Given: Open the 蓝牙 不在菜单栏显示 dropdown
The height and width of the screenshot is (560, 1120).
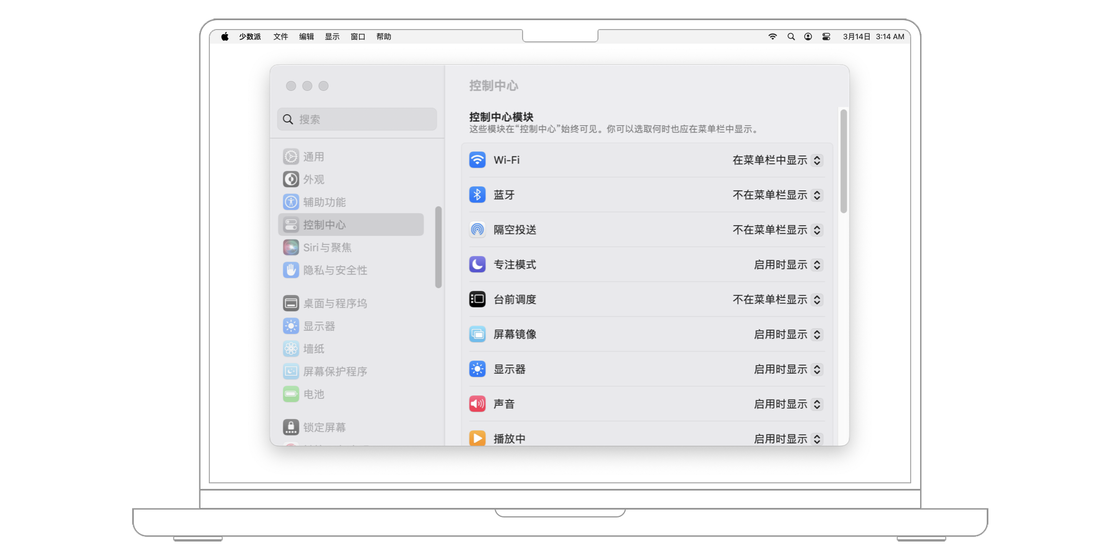Looking at the screenshot, I should click(777, 195).
